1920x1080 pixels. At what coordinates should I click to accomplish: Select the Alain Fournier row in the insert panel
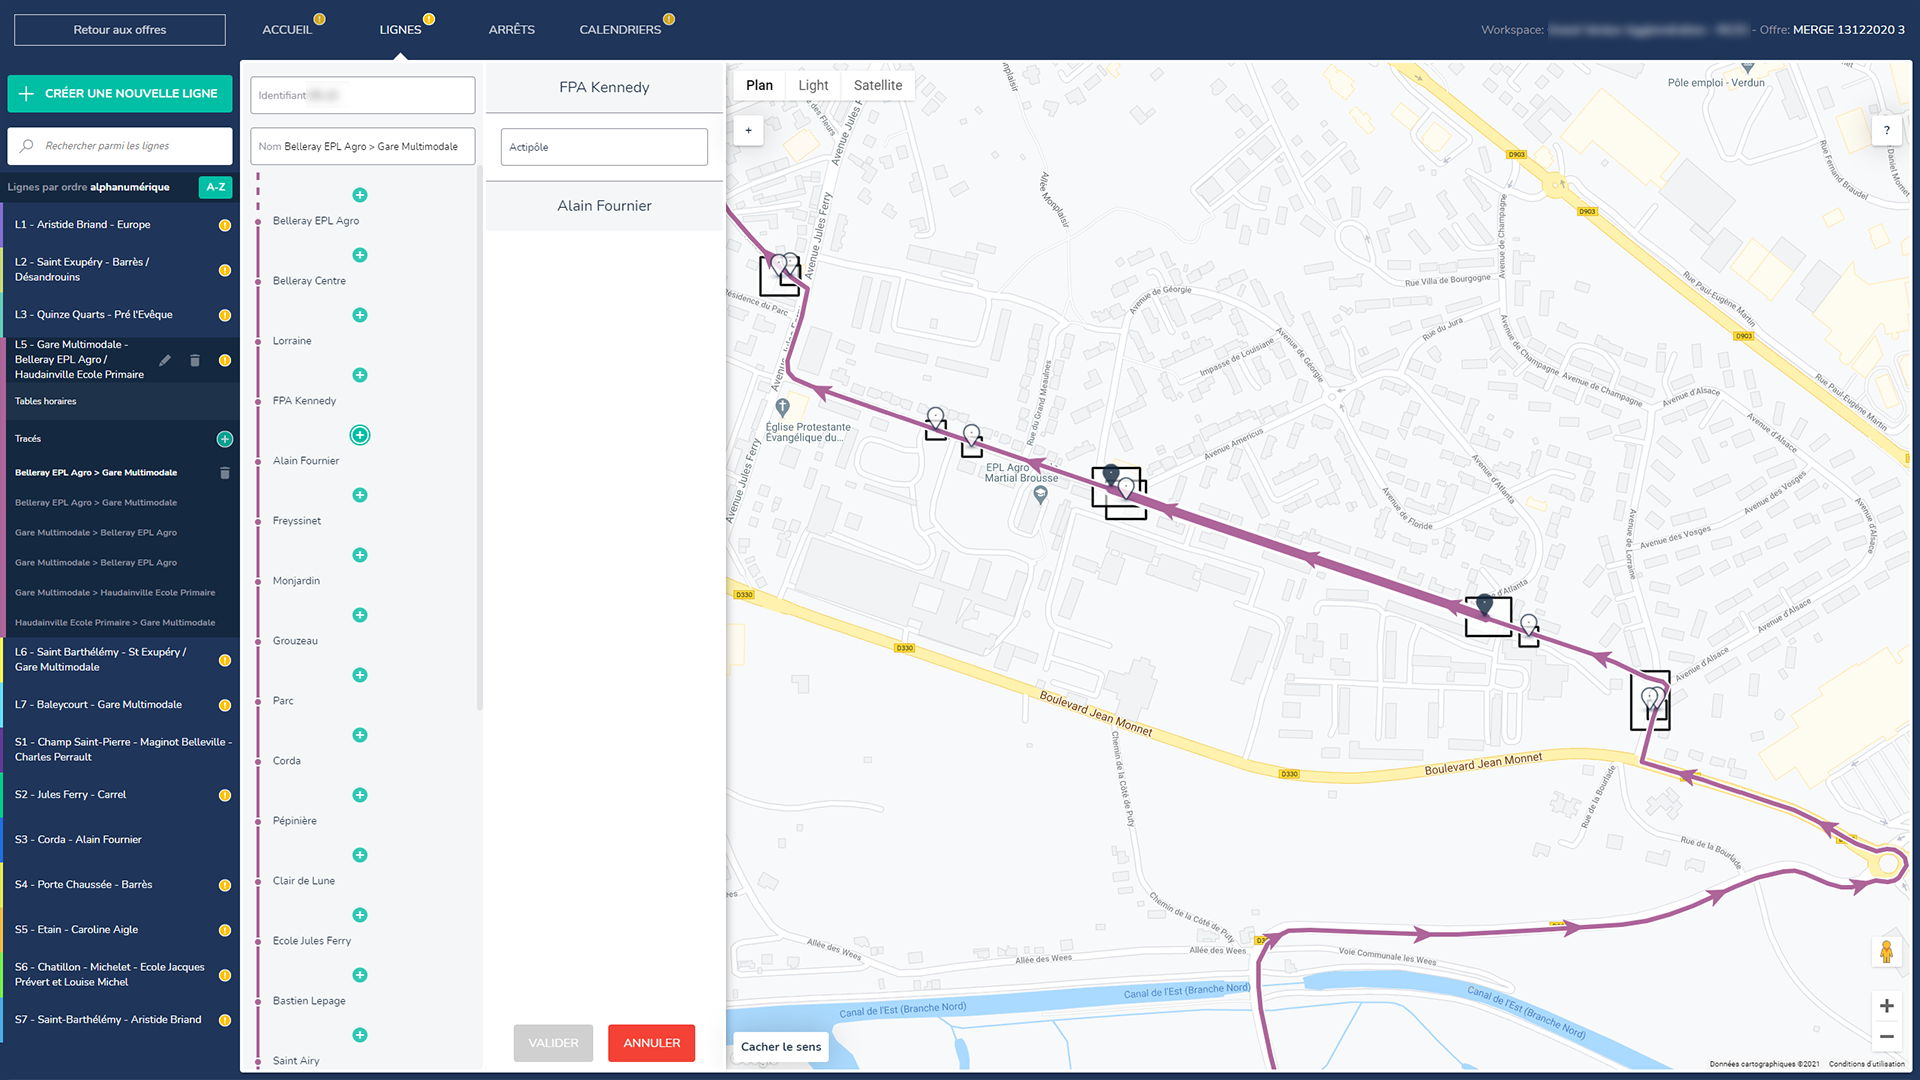coord(604,206)
